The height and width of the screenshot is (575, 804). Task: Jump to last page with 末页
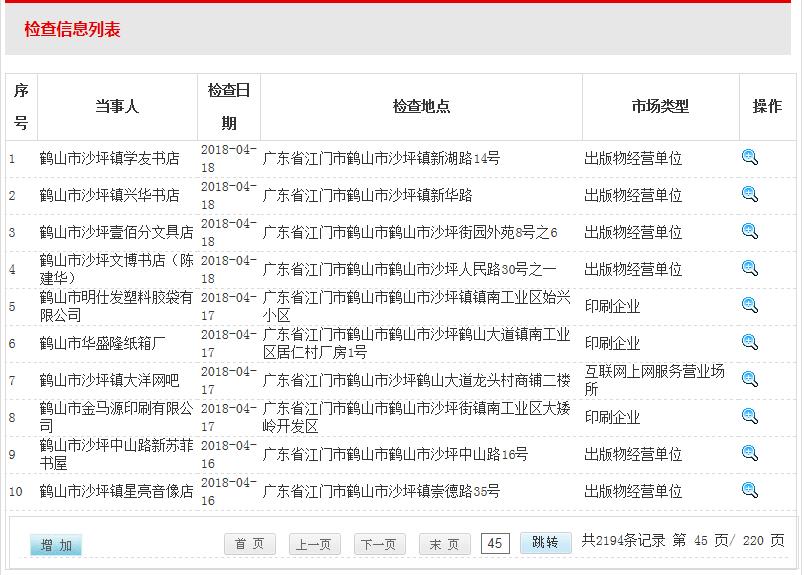tap(444, 544)
